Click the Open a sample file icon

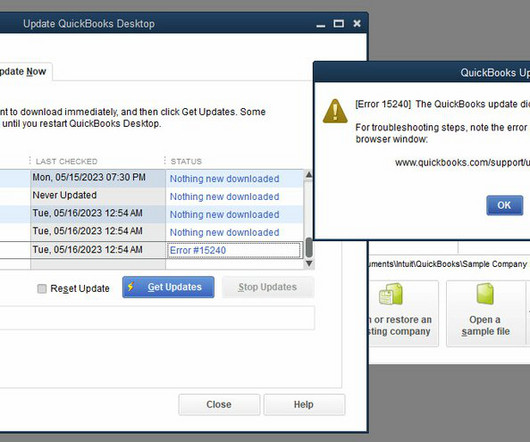click(485, 294)
